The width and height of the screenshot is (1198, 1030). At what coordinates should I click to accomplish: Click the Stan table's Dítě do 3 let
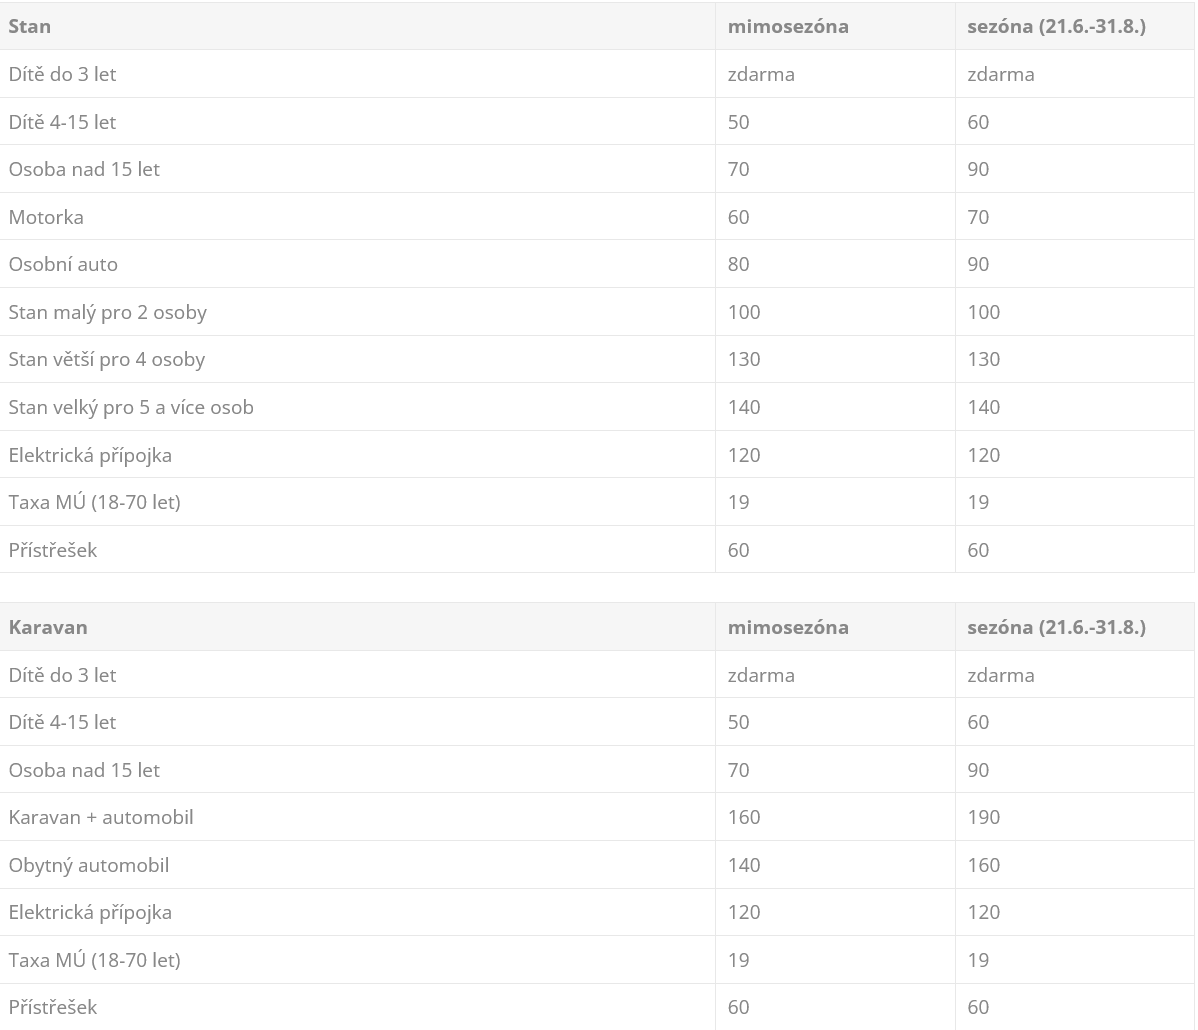click(x=62, y=74)
